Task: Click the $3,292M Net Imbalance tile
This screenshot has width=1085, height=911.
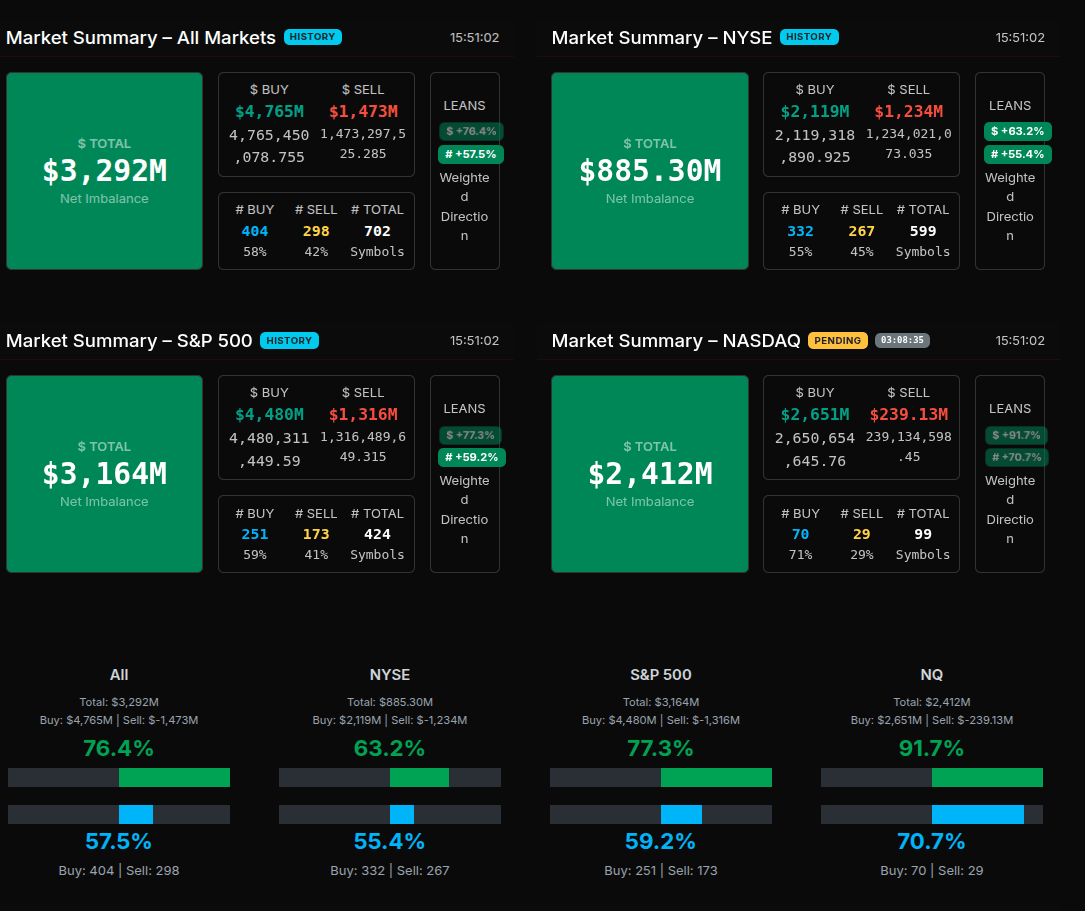Action: 104,171
